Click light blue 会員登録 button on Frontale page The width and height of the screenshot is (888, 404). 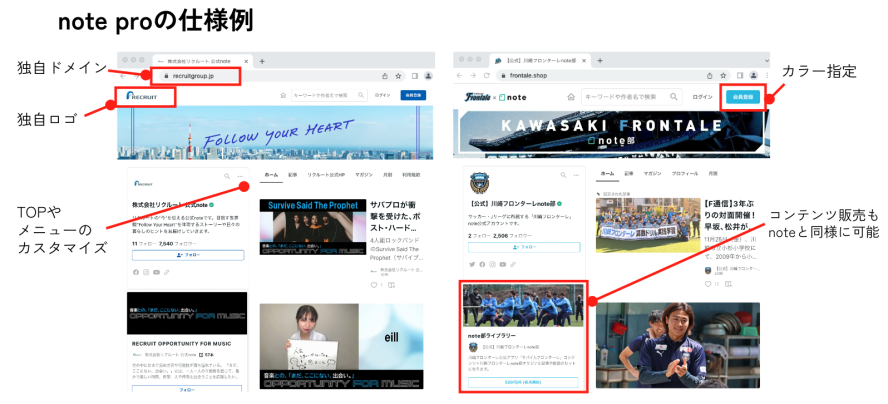pos(742,97)
